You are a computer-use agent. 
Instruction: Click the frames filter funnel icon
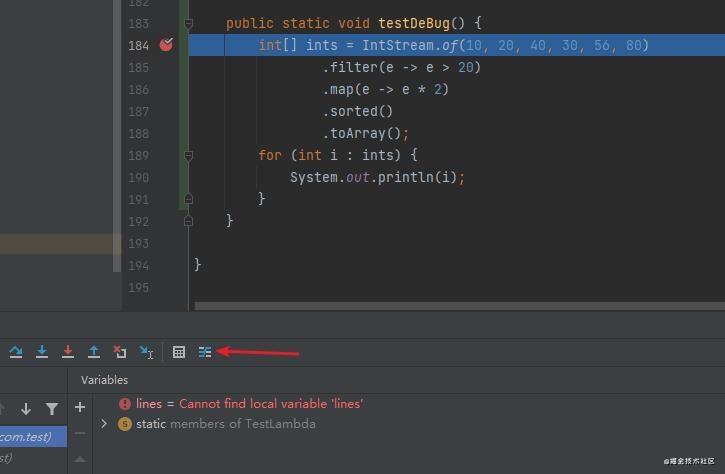point(52,409)
